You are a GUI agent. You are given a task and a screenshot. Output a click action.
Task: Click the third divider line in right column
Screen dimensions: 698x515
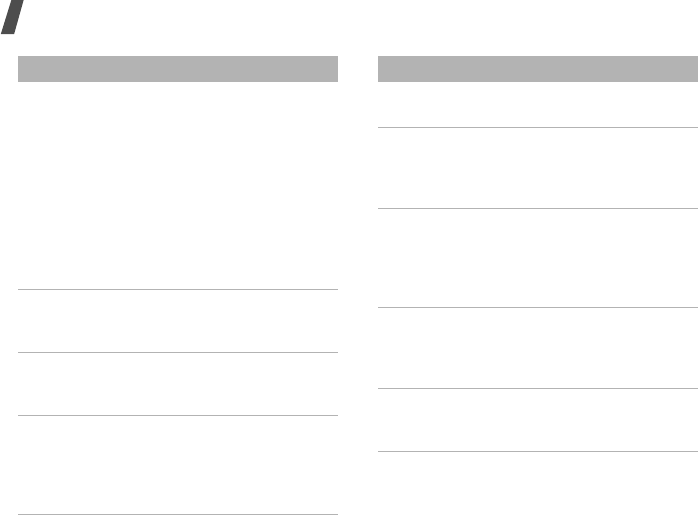(538, 307)
